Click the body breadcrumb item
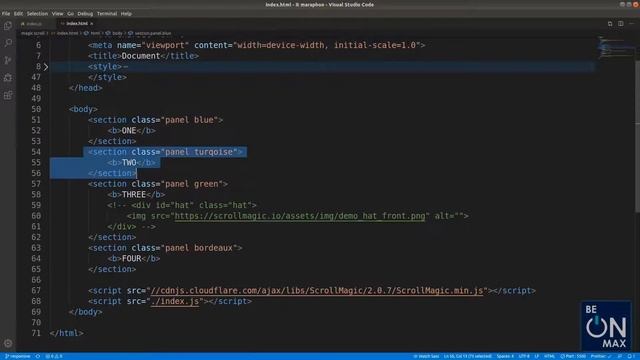This screenshot has width=640, height=360. point(117,33)
